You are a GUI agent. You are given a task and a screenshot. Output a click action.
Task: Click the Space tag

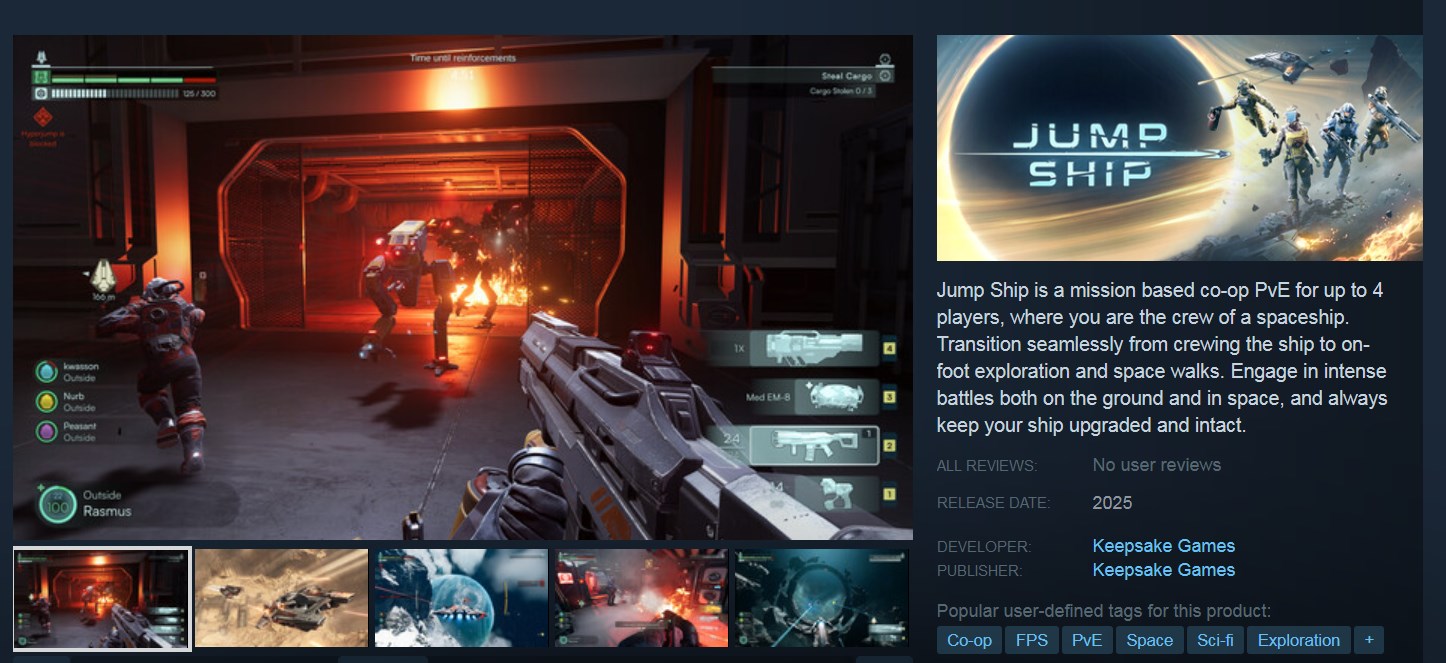pos(1149,641)
